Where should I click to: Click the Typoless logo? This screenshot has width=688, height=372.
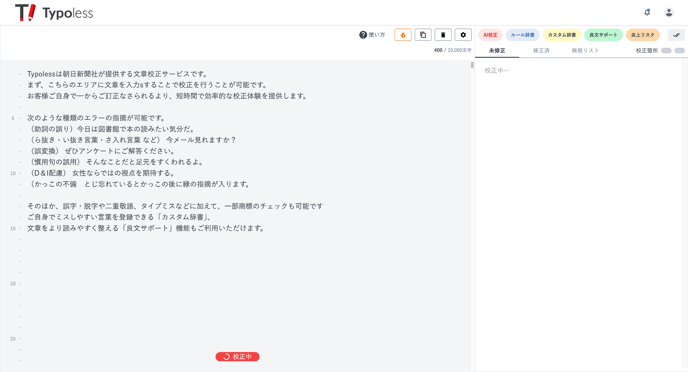[54, 12]
